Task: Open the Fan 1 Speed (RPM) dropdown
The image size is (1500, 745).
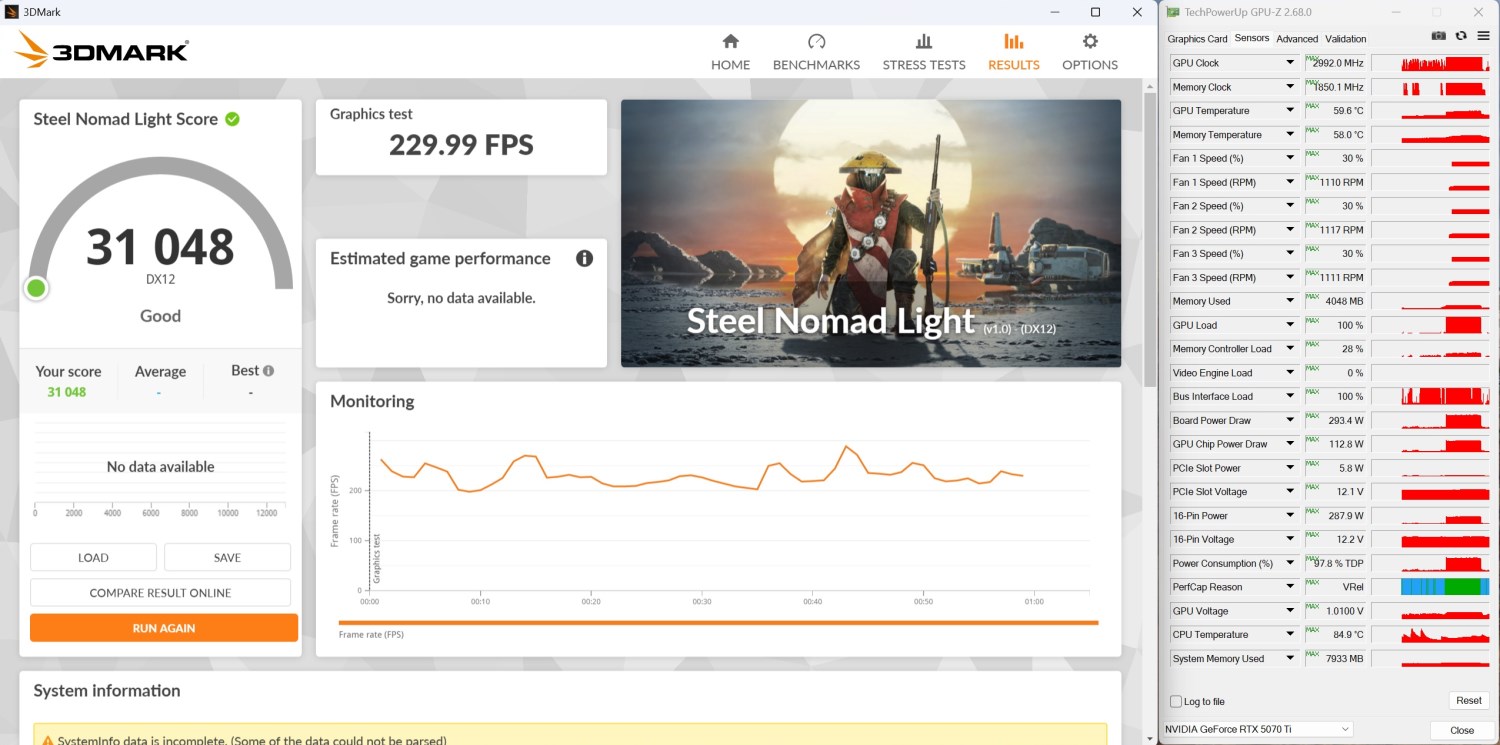Action: tap(1290, 182)
